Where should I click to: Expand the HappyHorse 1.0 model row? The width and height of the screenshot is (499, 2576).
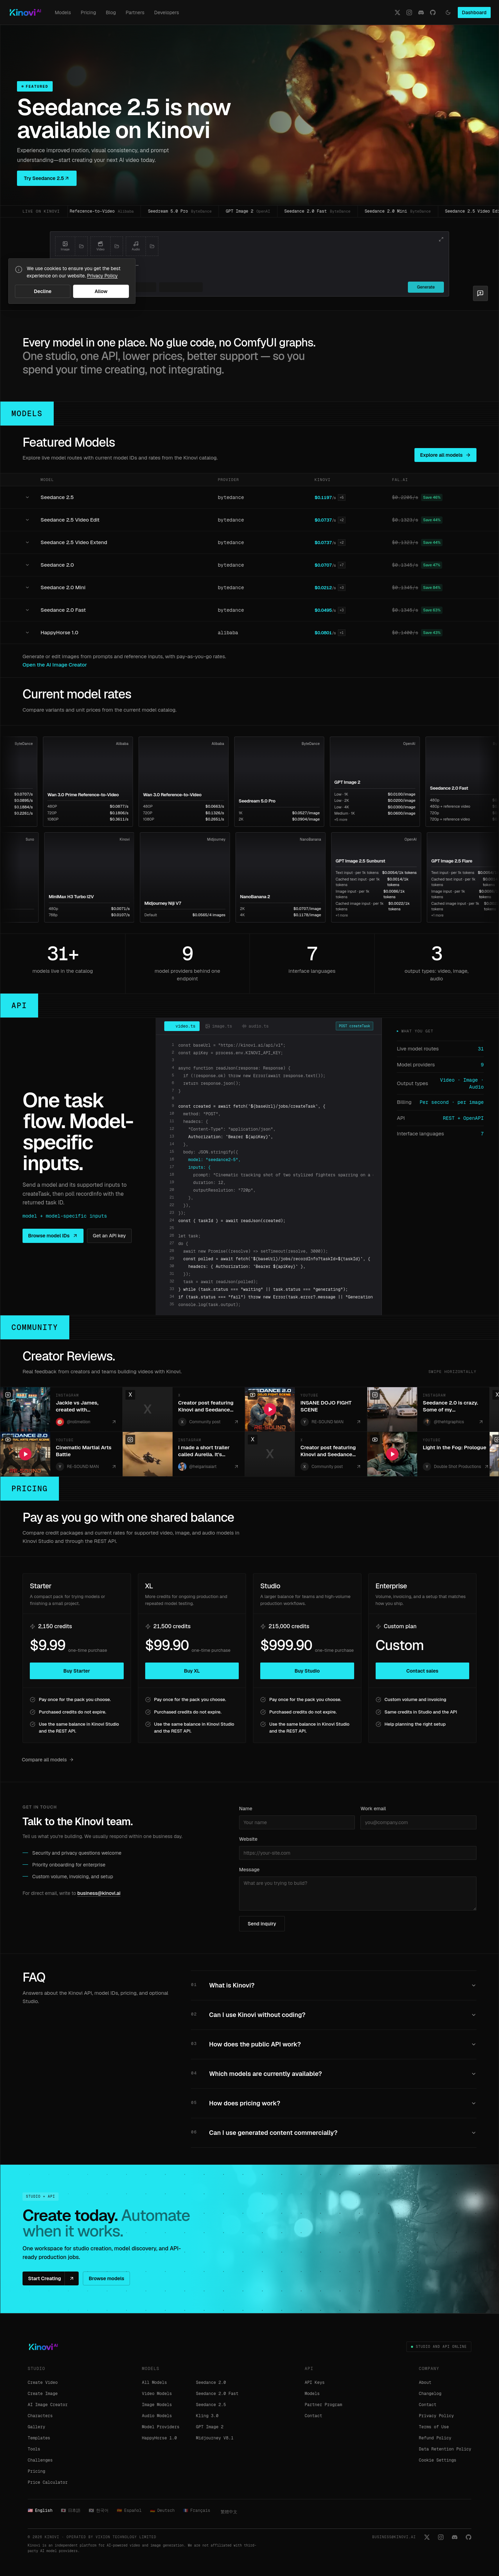[x=249, y=632]
